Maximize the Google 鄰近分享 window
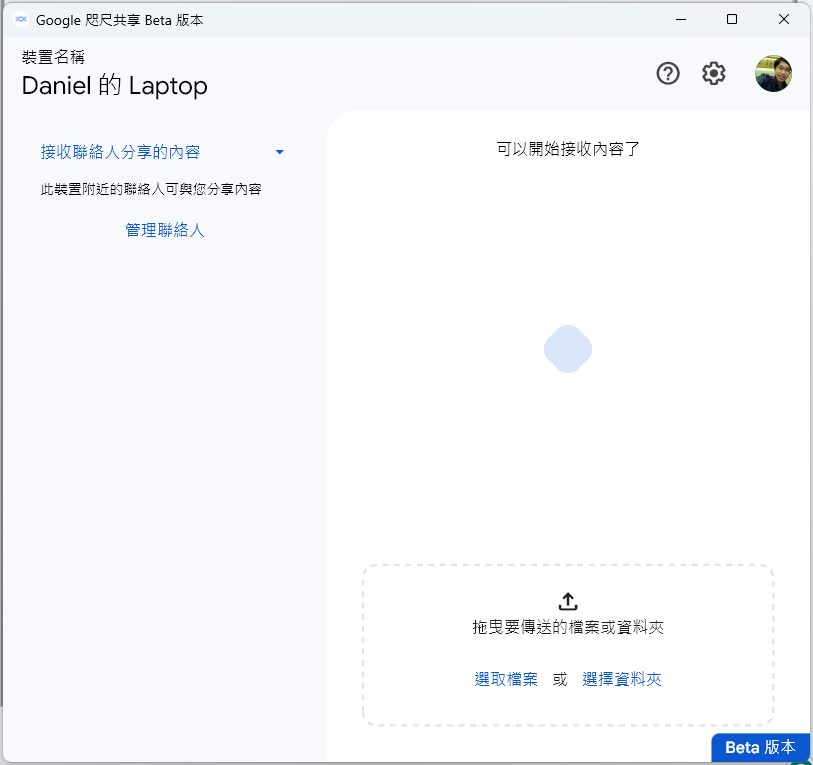 pos(732,20)
